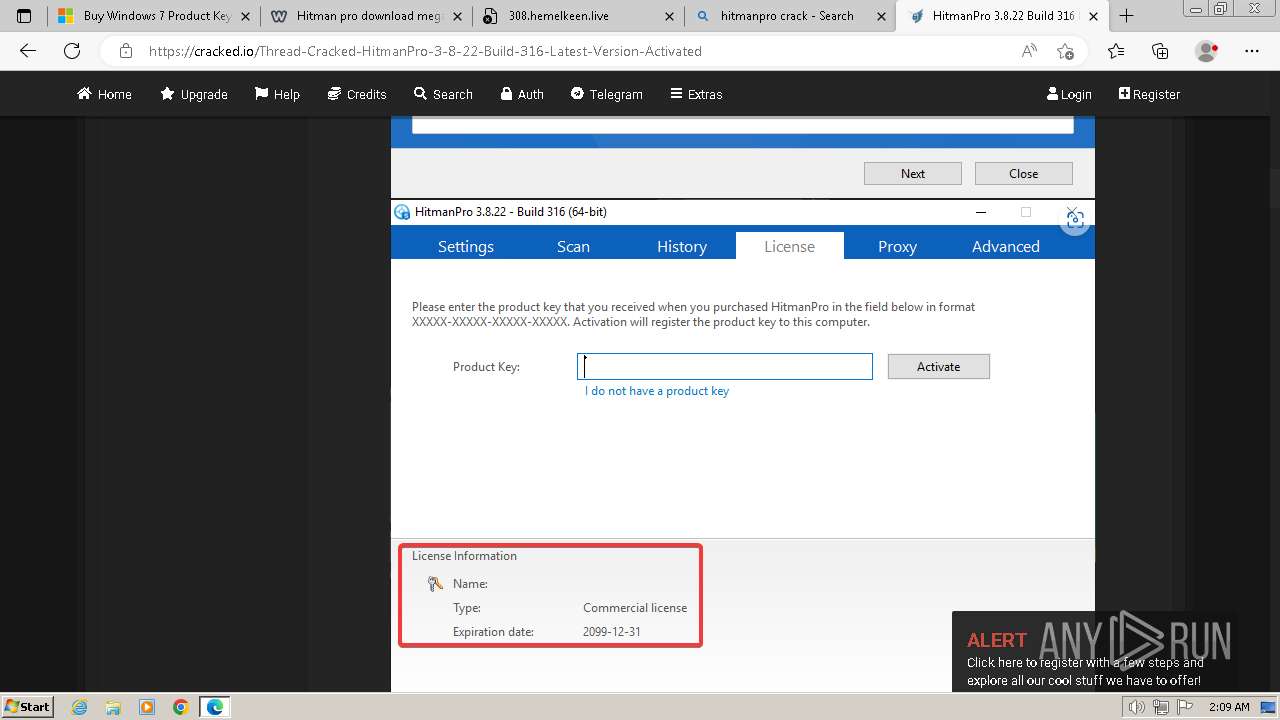Click the 'Commercial license' type text
Screen dimensions: 1280x720
click(x=635, y=607)
